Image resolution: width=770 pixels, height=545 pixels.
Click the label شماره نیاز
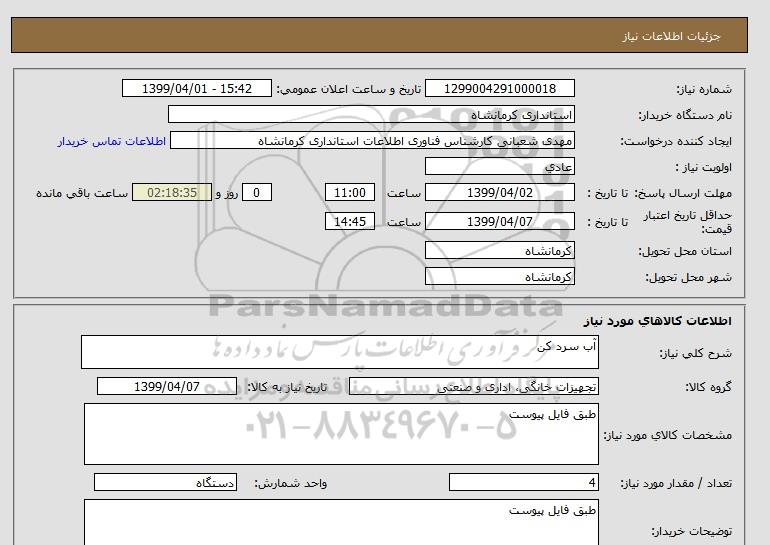coord(704,89)
